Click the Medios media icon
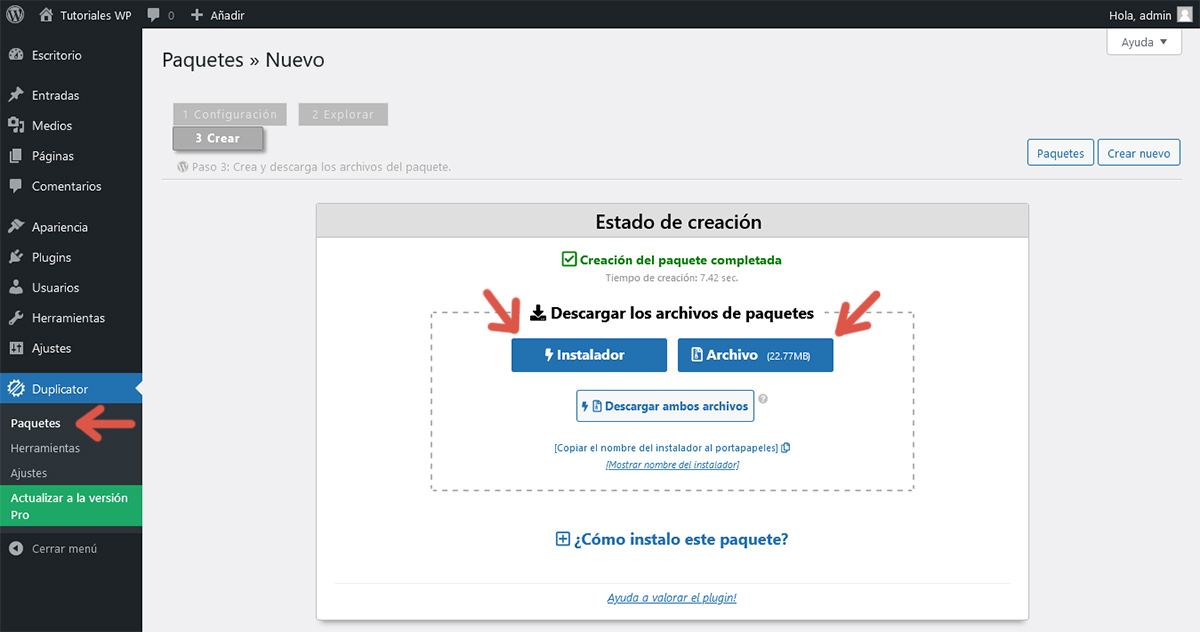This screenshot has height=632, width=1200. tap(16, 126)
